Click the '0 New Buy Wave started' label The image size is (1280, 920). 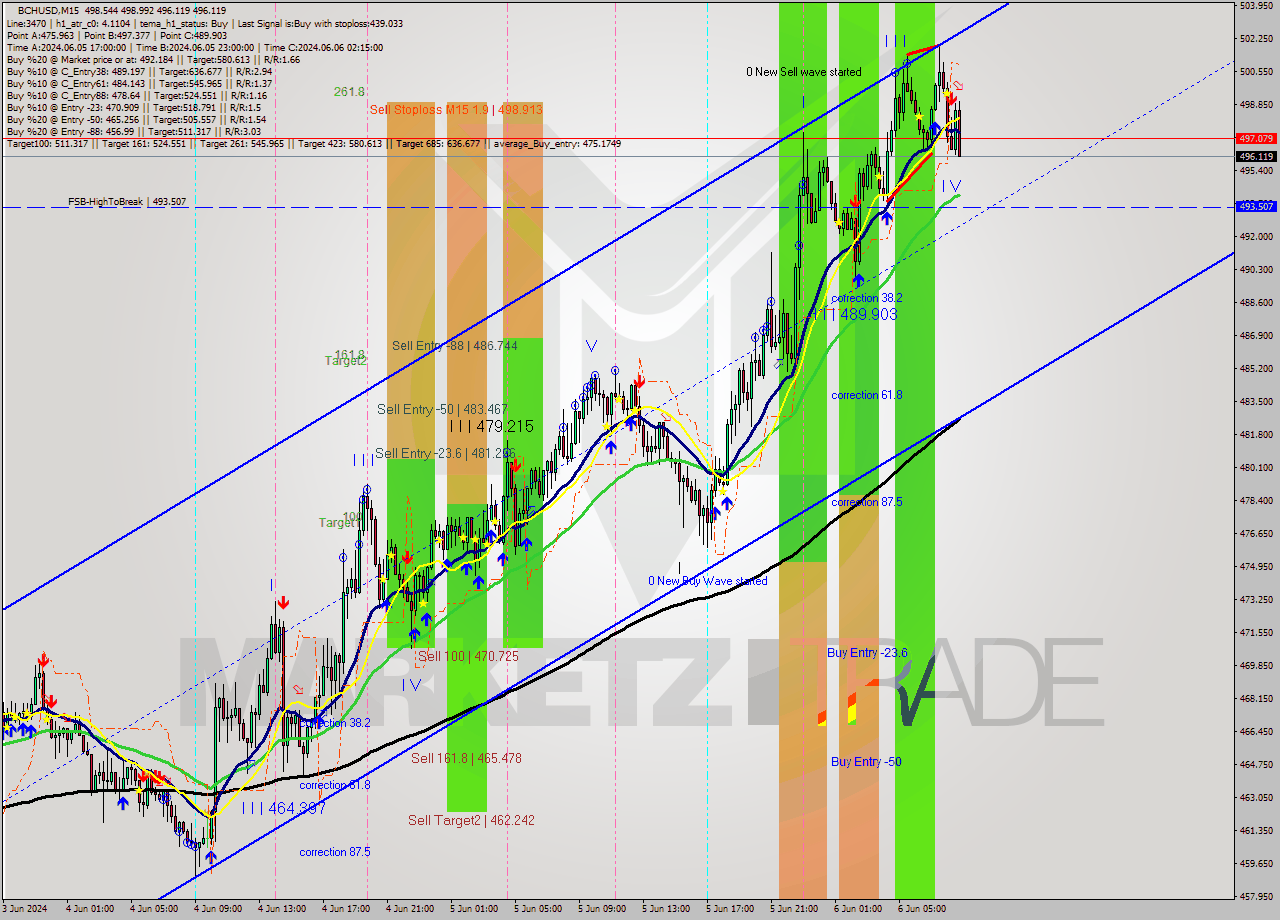click(x=708, y=581)
